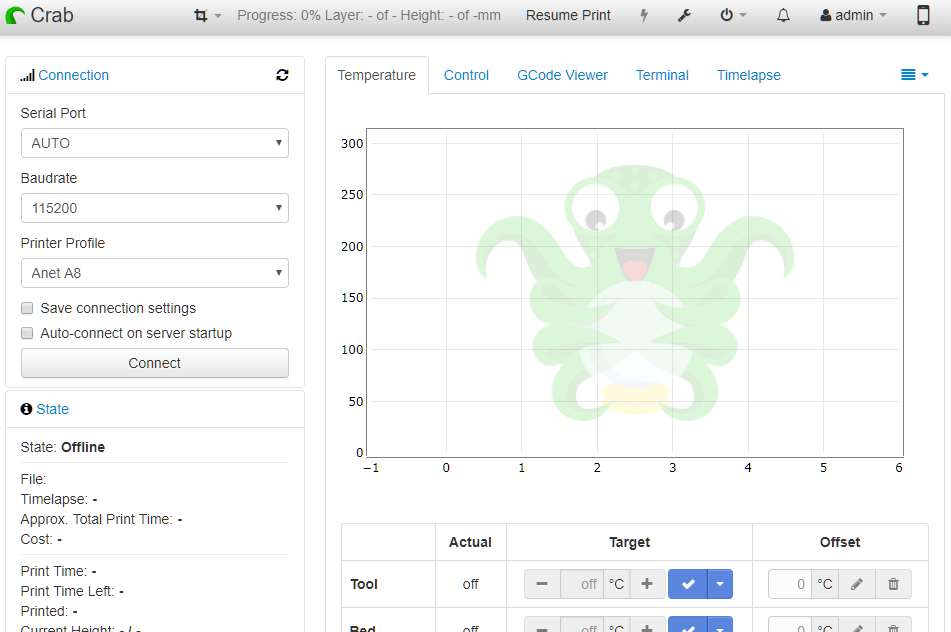Image resolution: width=951 pixels, height=632 pixels.
Task: Open the Timelapse tab
Action: pos(748,75)
